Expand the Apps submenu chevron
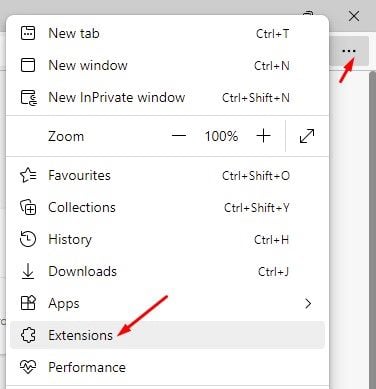Viewport: 376px width, 389px height. [x=308, y=303]
